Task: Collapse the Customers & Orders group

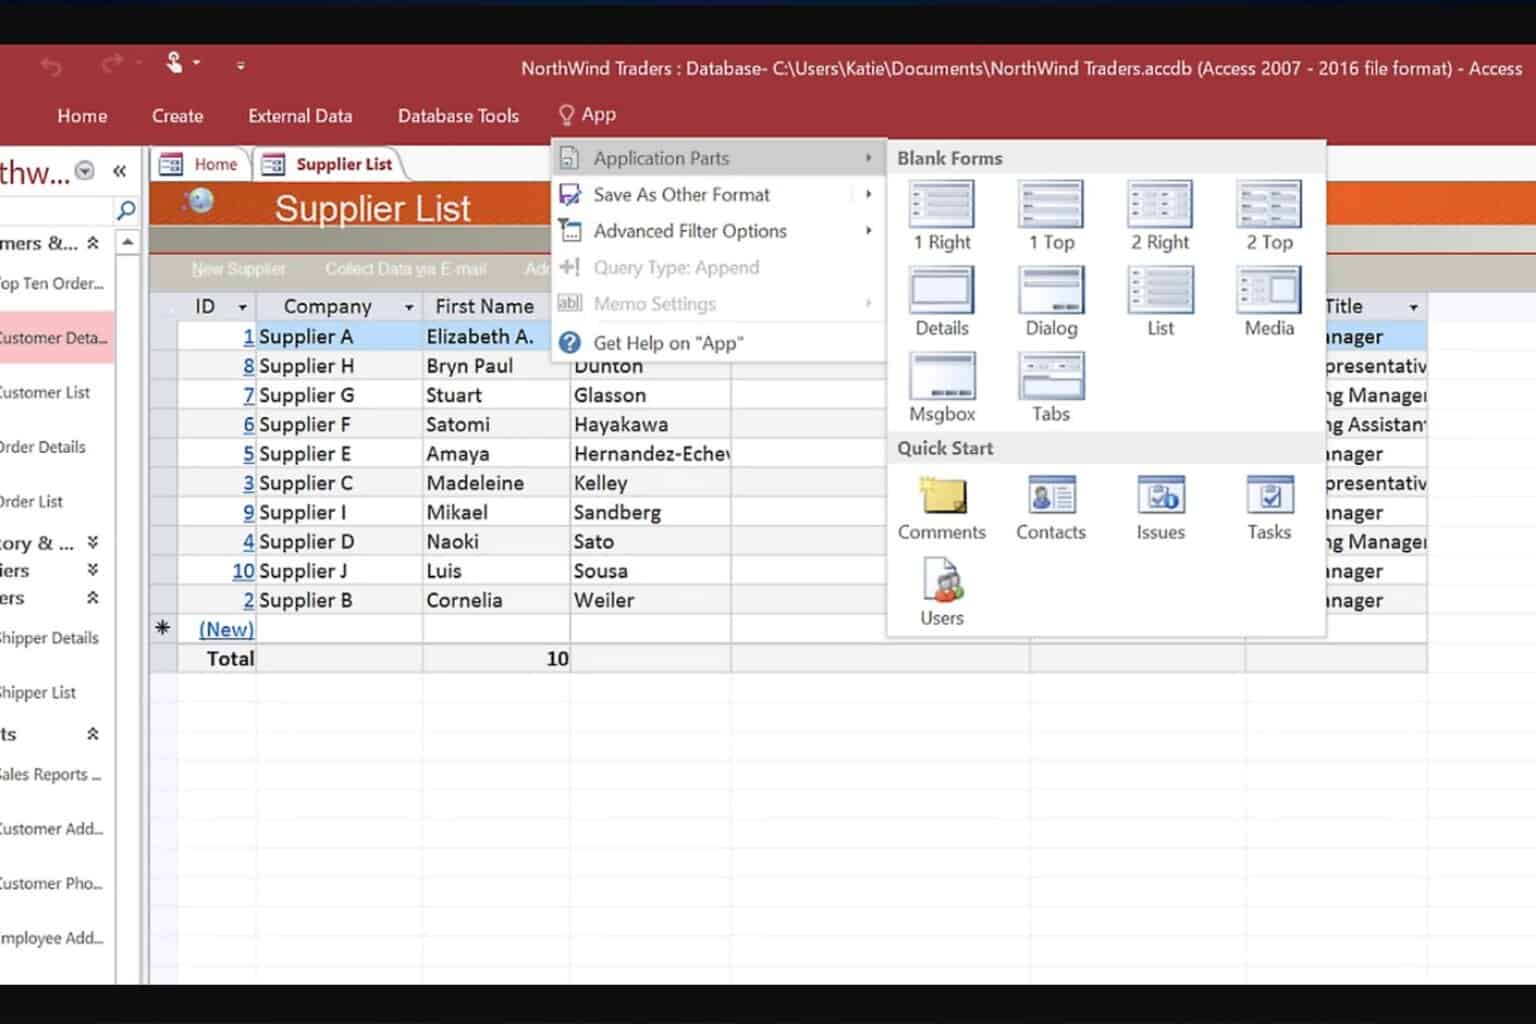Action: tap(93, 243)
